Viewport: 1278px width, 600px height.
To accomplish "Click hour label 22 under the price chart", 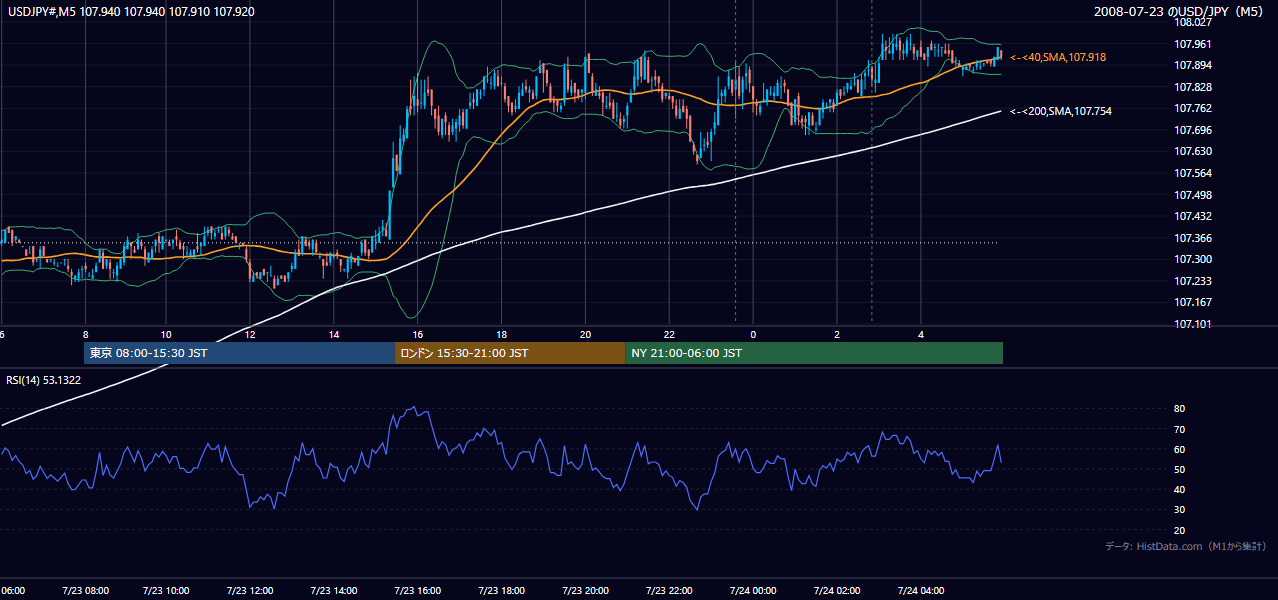I will point(669,334).
